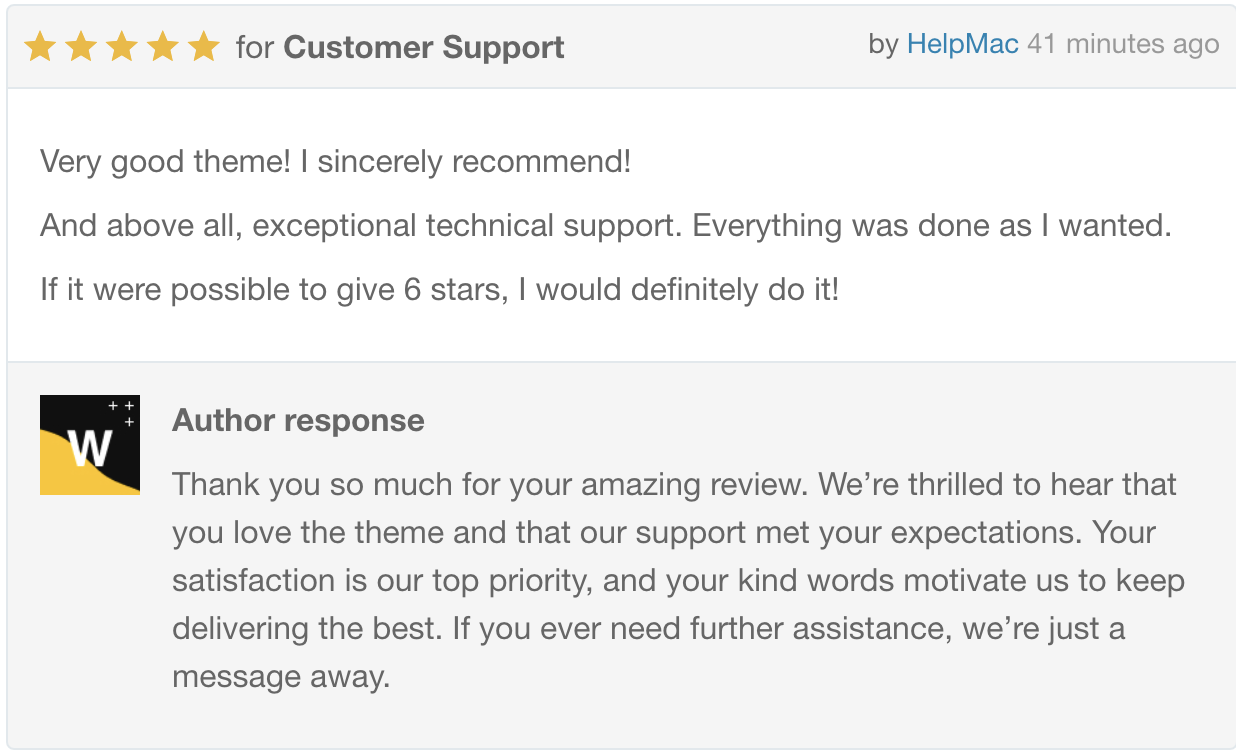
Task: Click the 'satisfaction is our top priority' line
Action: [x=678, y=581]
